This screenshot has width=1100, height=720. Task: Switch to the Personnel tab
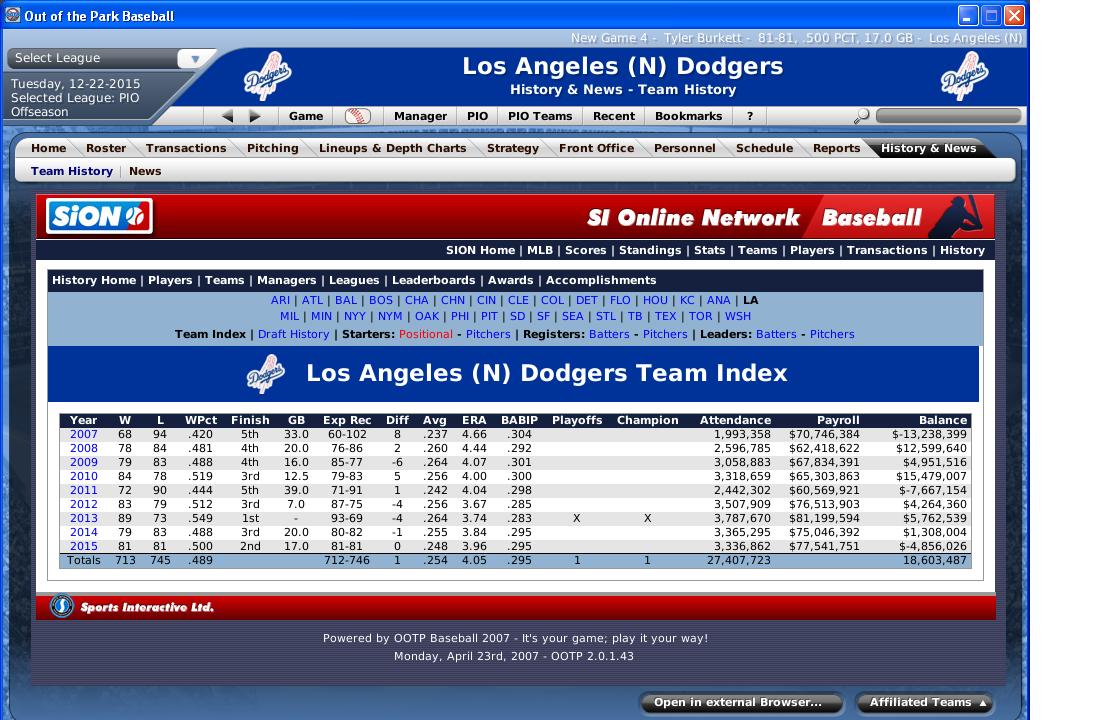[x=685, y=148]
